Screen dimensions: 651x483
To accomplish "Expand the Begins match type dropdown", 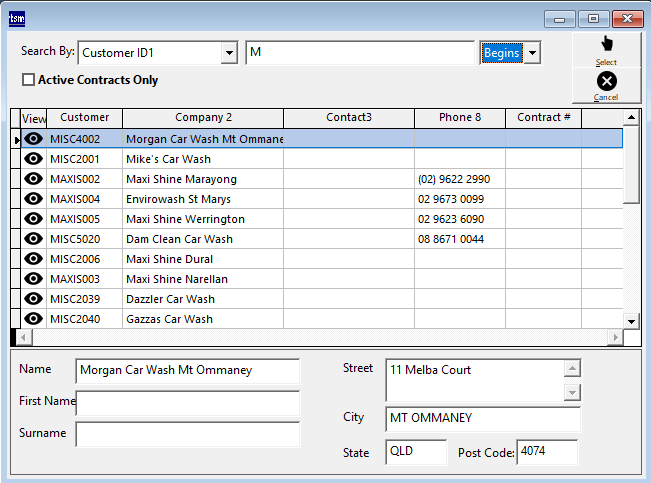I will click(x=532, y=53).
